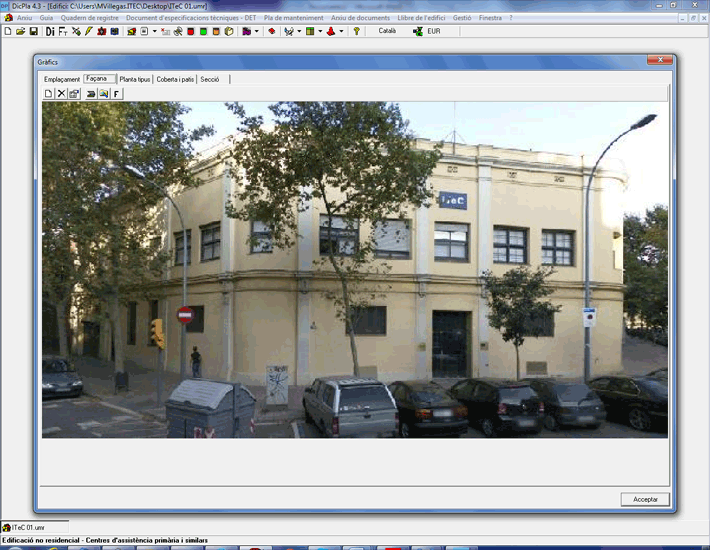Click the delete X icon in Gràfics toolbar
Screen dimensions: 710x550
coord(61,94)
